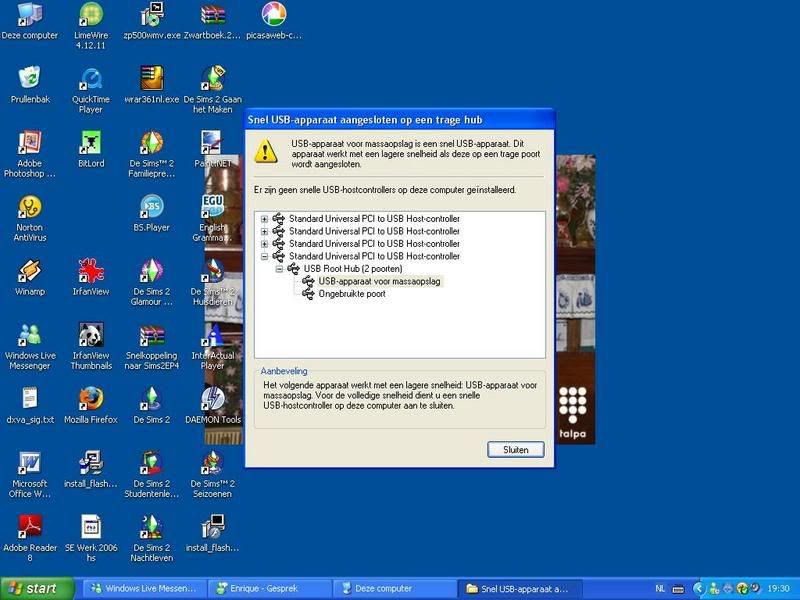Select the Ongebruikte poort tree item

(x=352, y=294)
